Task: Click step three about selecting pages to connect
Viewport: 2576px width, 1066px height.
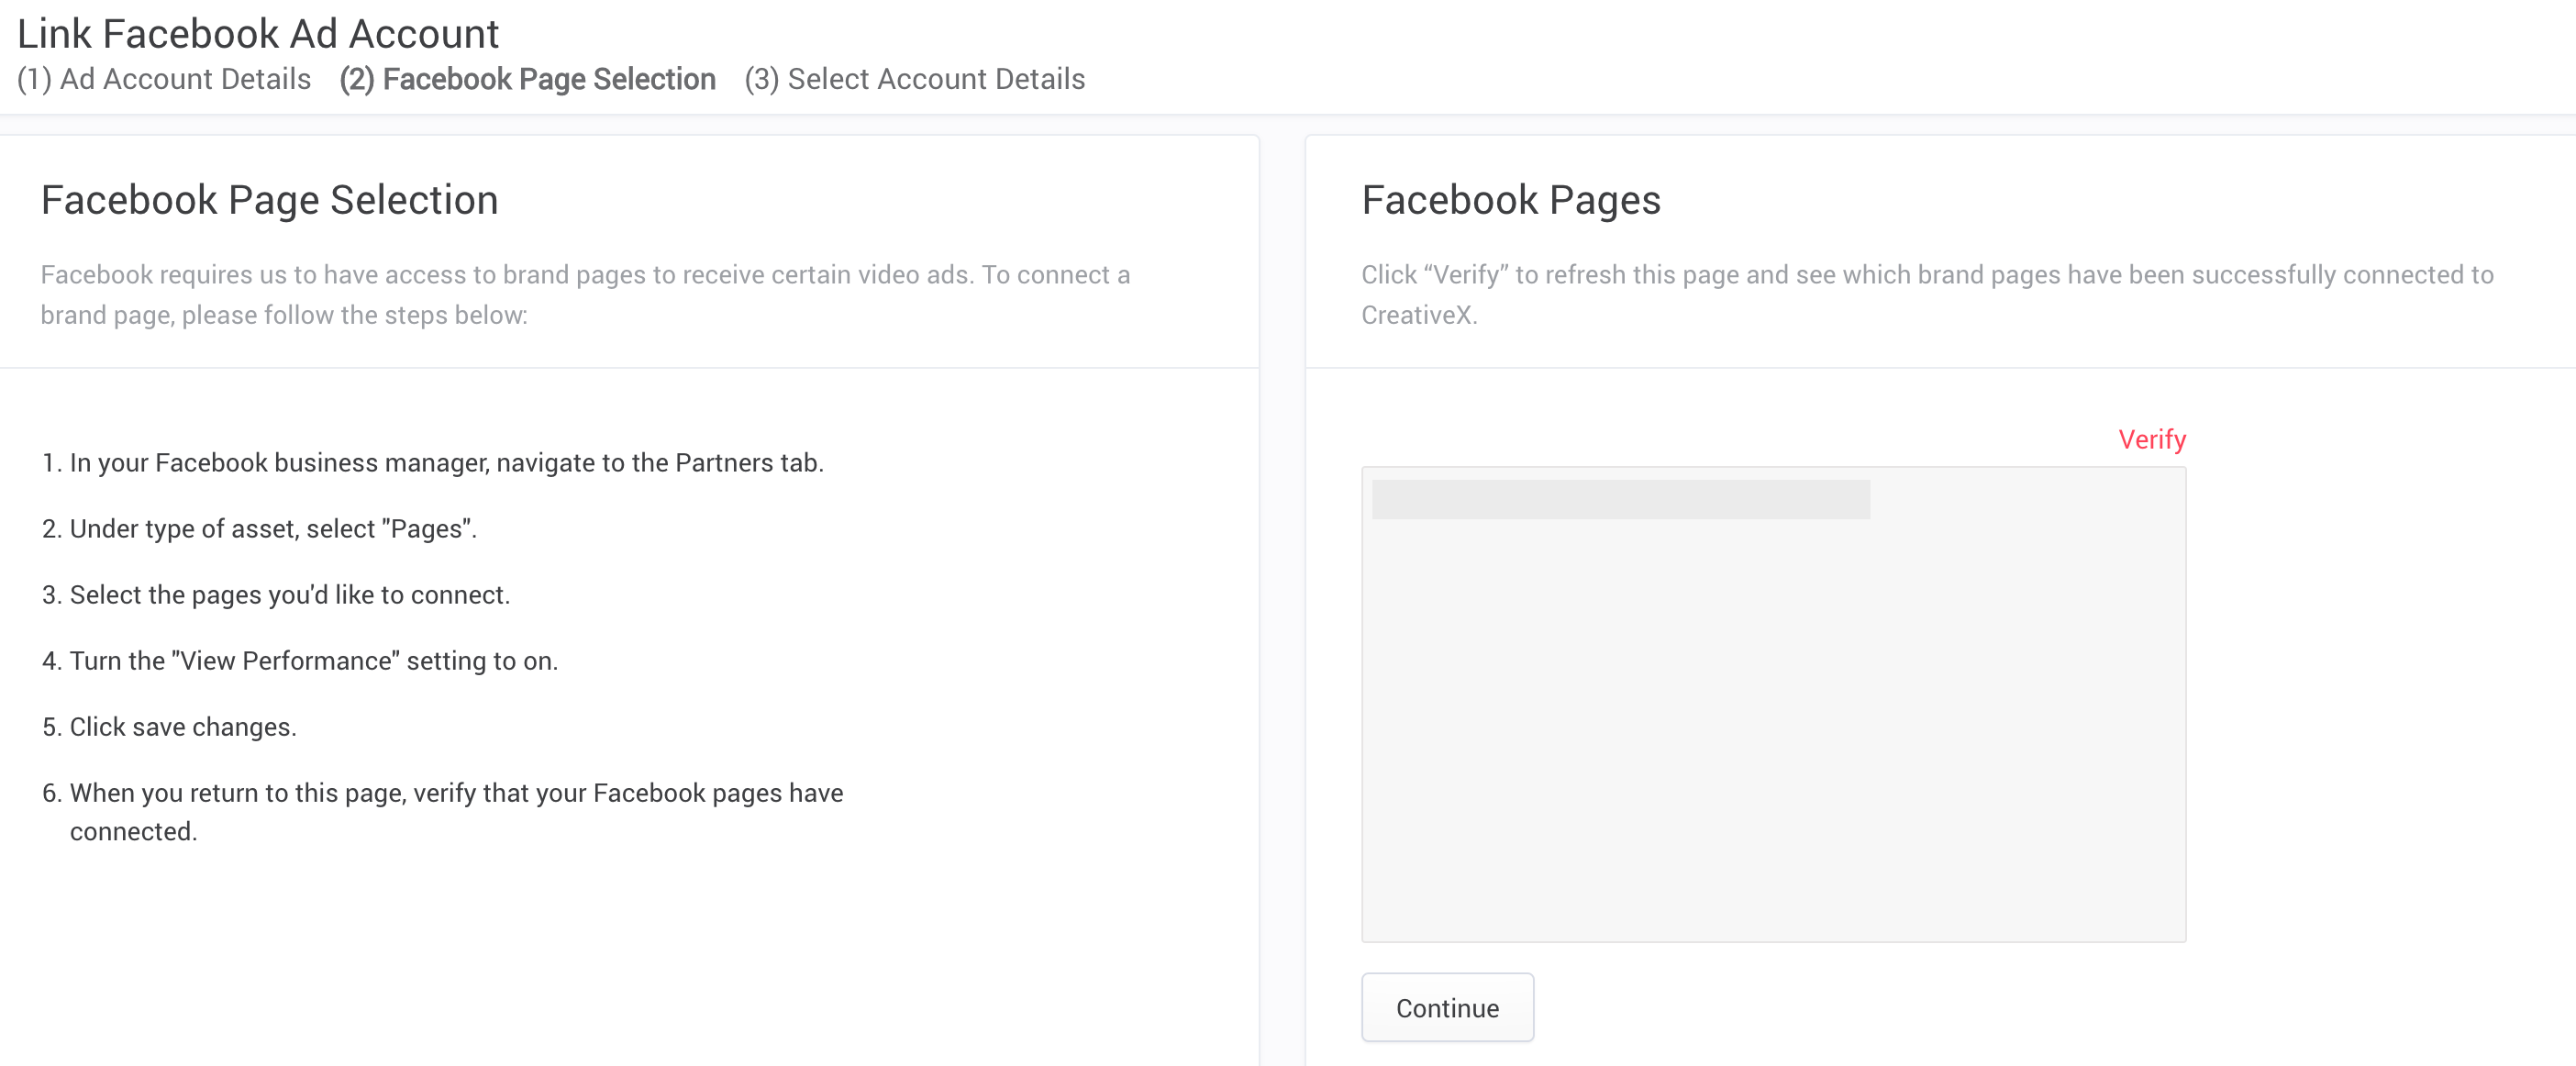Action: pyautogui.click(x=276, y=595)
